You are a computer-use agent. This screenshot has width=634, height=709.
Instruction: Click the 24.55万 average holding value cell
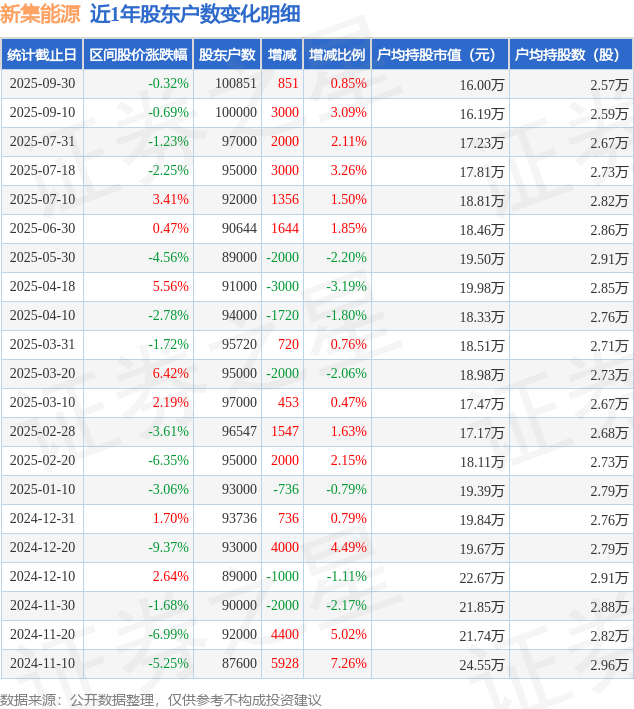pyautogui.click(x=481, y=664)
